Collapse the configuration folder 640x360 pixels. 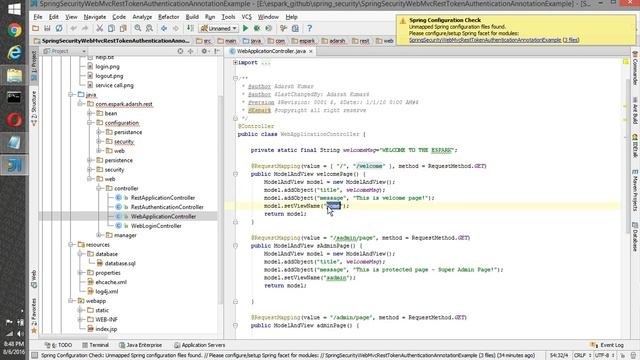click(89, 123)
